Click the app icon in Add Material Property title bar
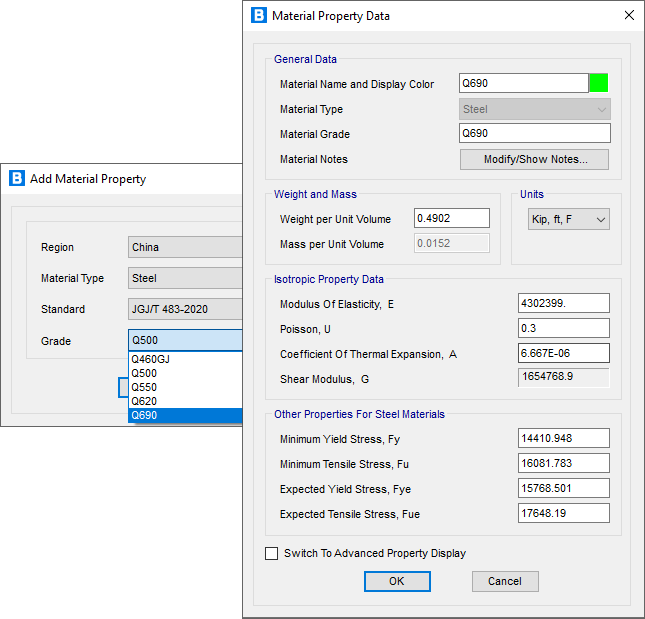The width and height of the screenshot is (645, 619). (16, 178)
